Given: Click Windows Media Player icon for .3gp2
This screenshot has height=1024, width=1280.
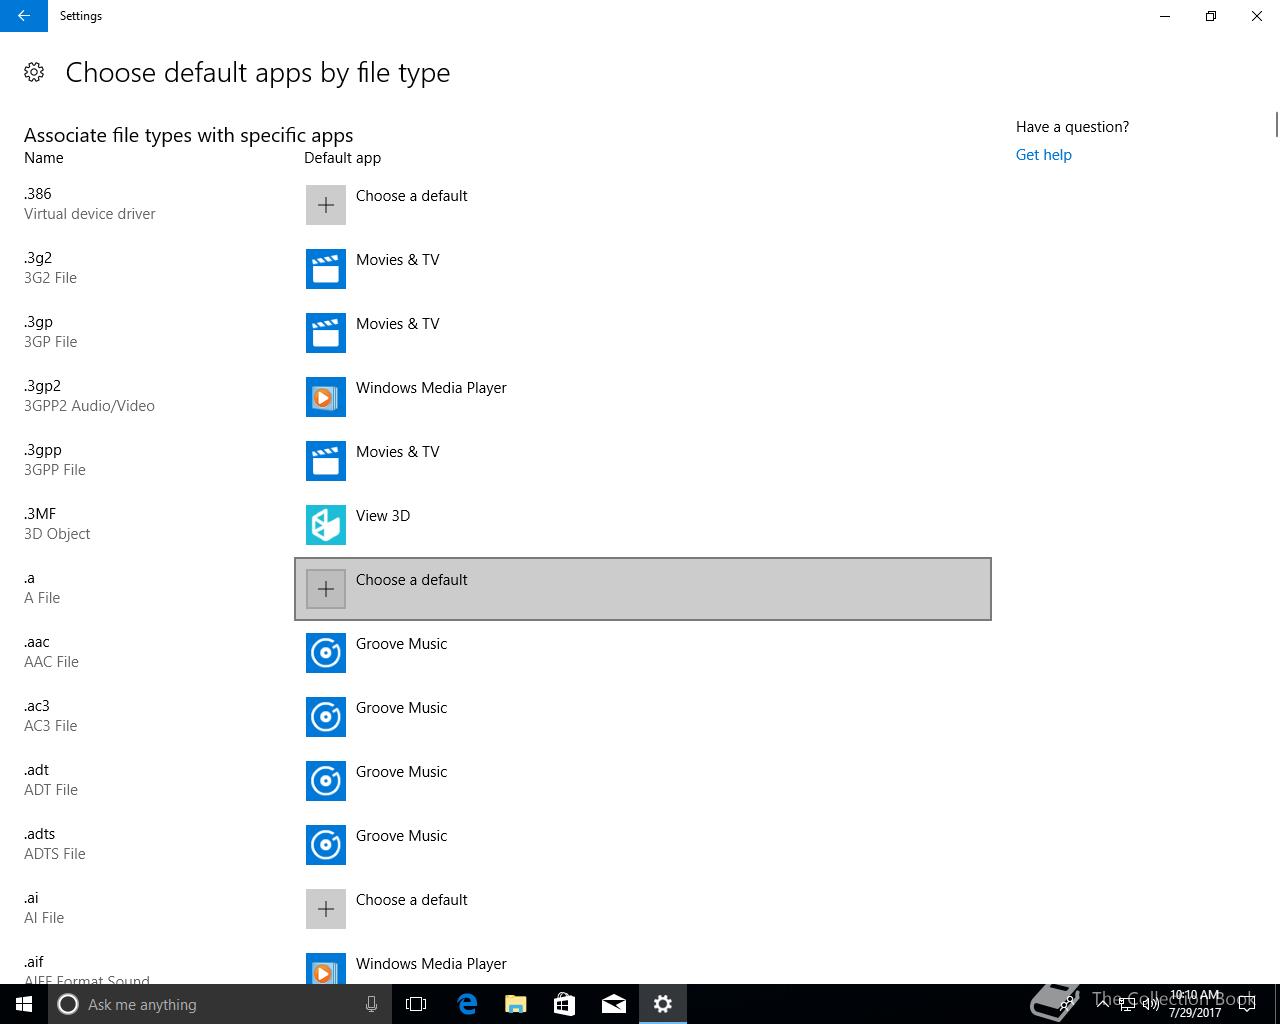Looking at the screenshot, I should tap(326, 397).
